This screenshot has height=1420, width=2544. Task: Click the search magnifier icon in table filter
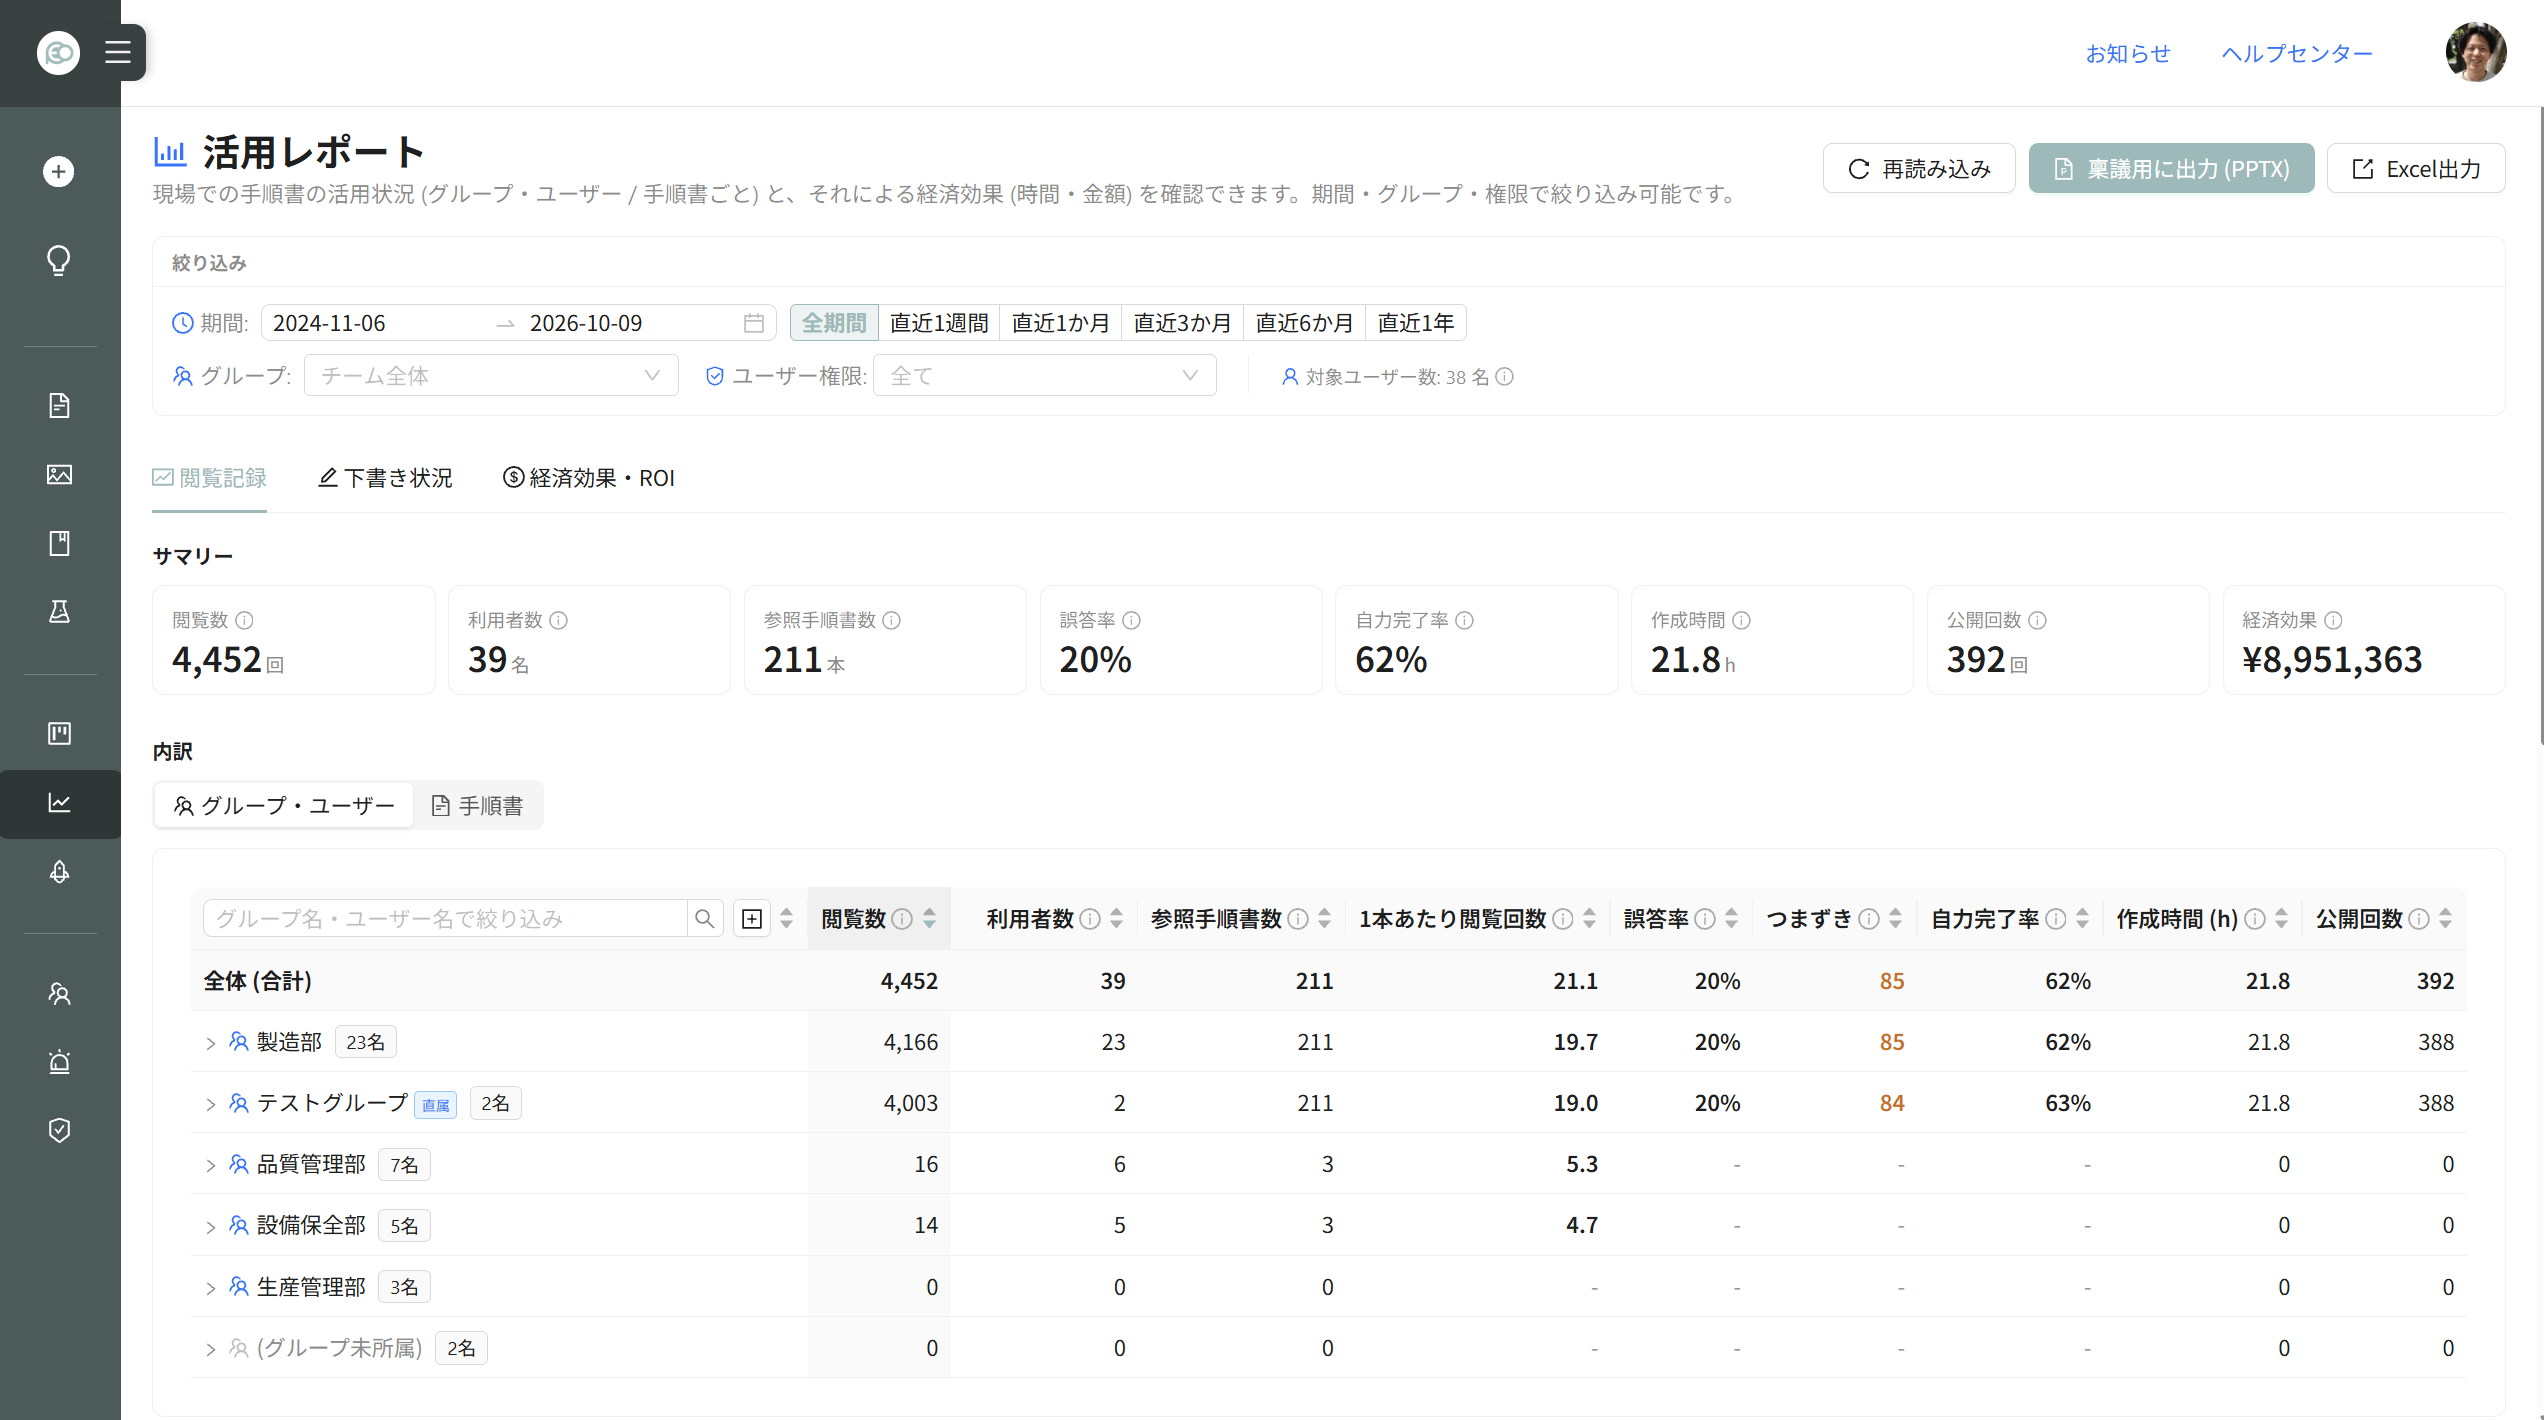[x=705, y=918]
